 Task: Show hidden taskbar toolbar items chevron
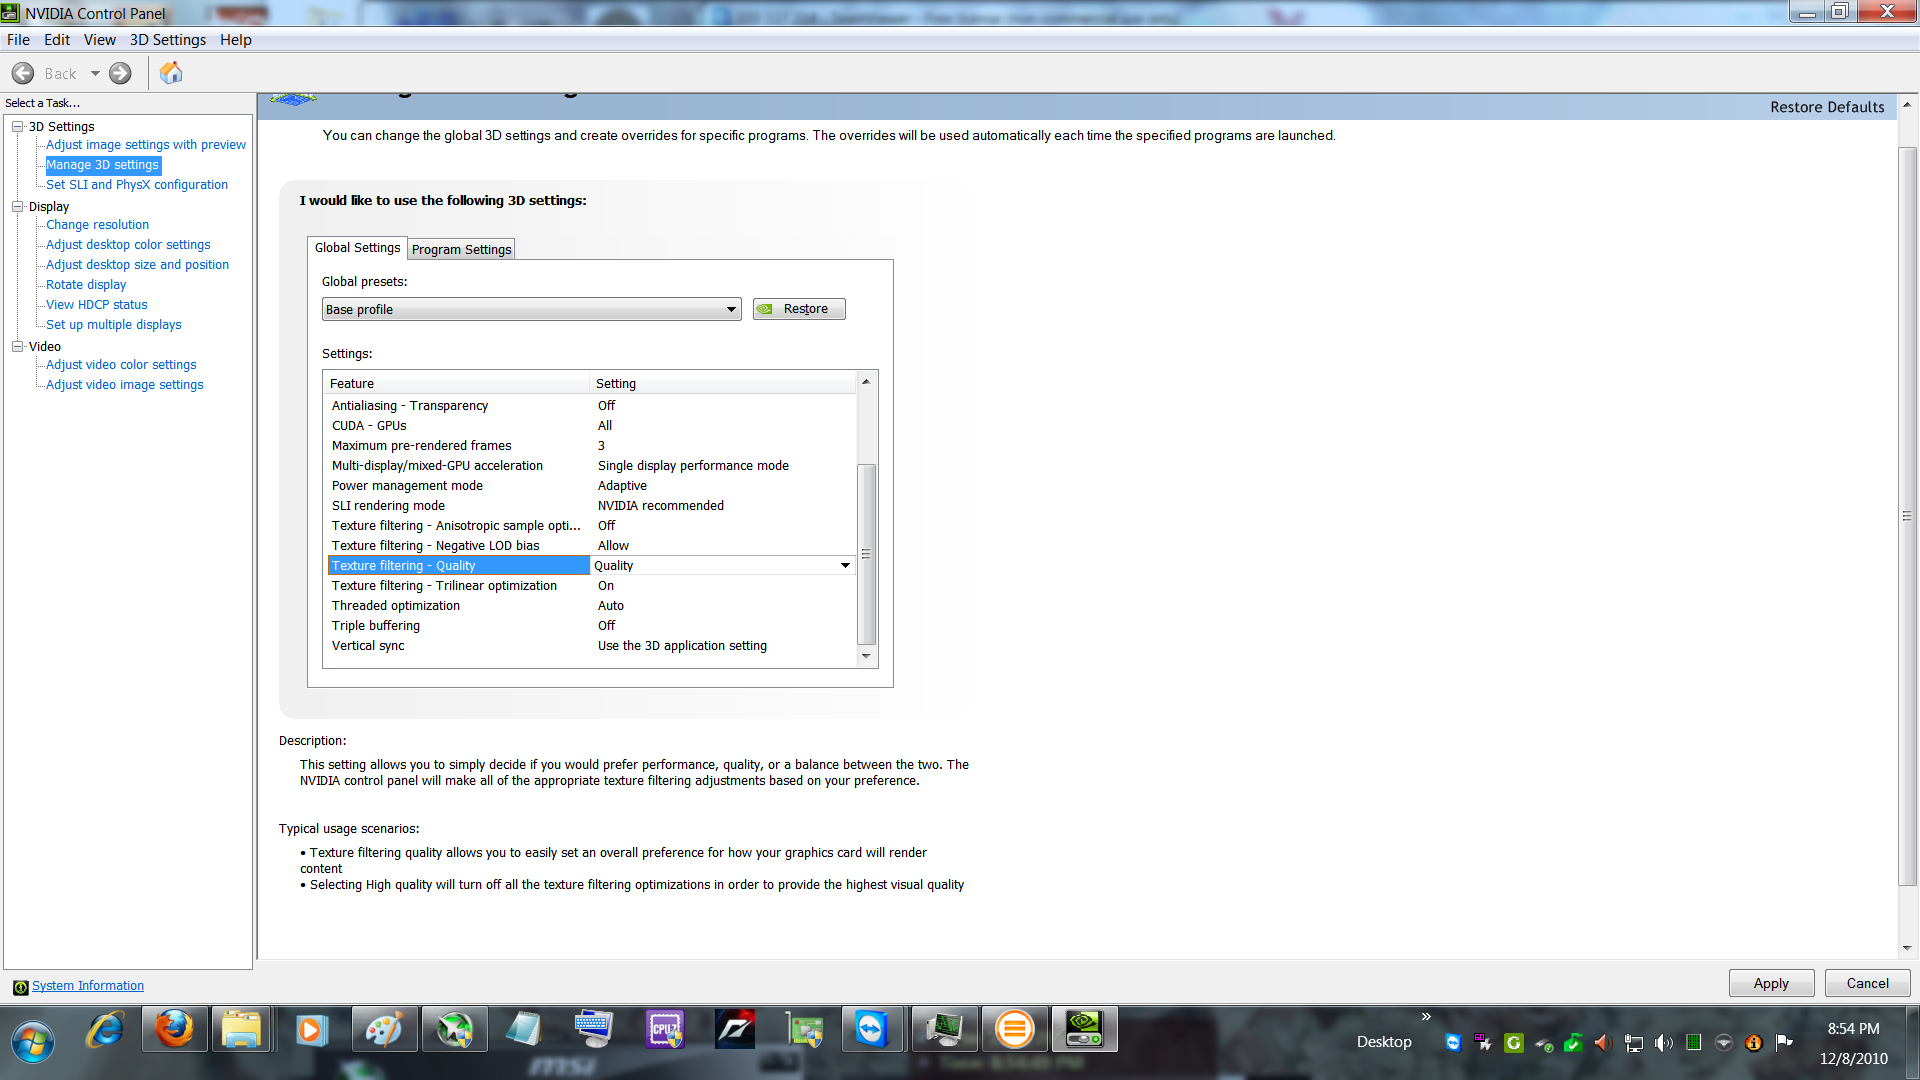(1426, 1016)
